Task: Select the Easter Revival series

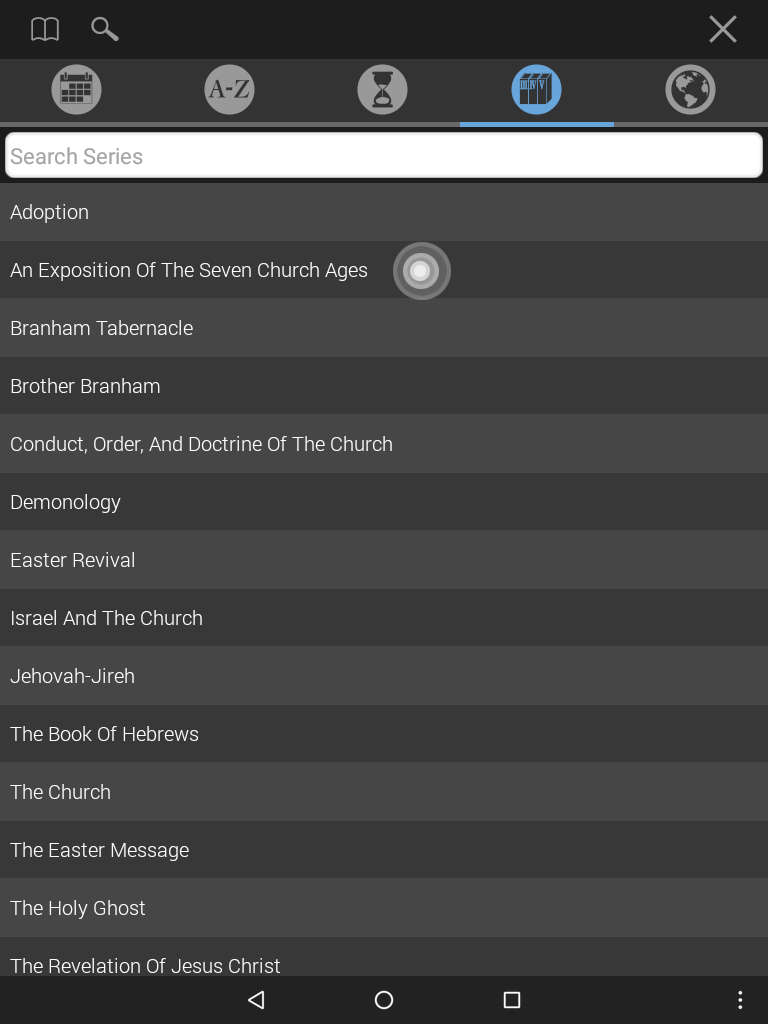Action: pyautogui.click(x=384, y=560)
